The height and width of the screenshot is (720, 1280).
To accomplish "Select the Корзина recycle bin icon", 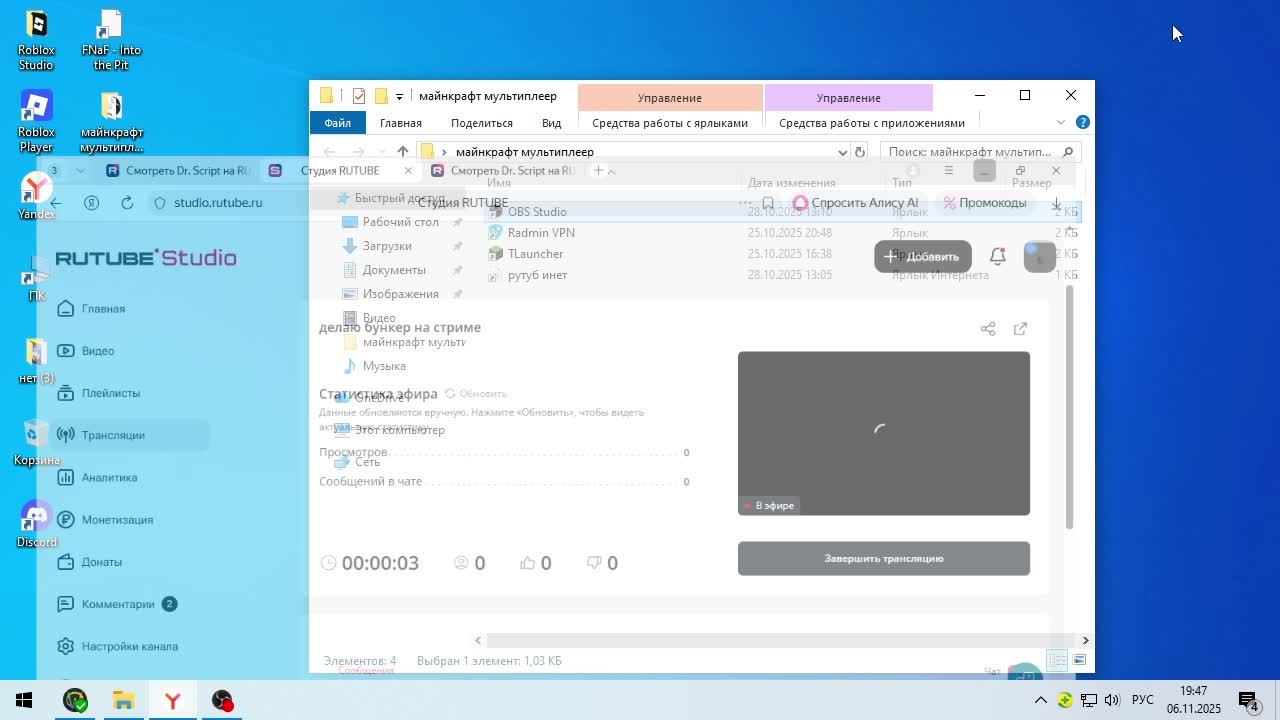I will tap(36, 443).
